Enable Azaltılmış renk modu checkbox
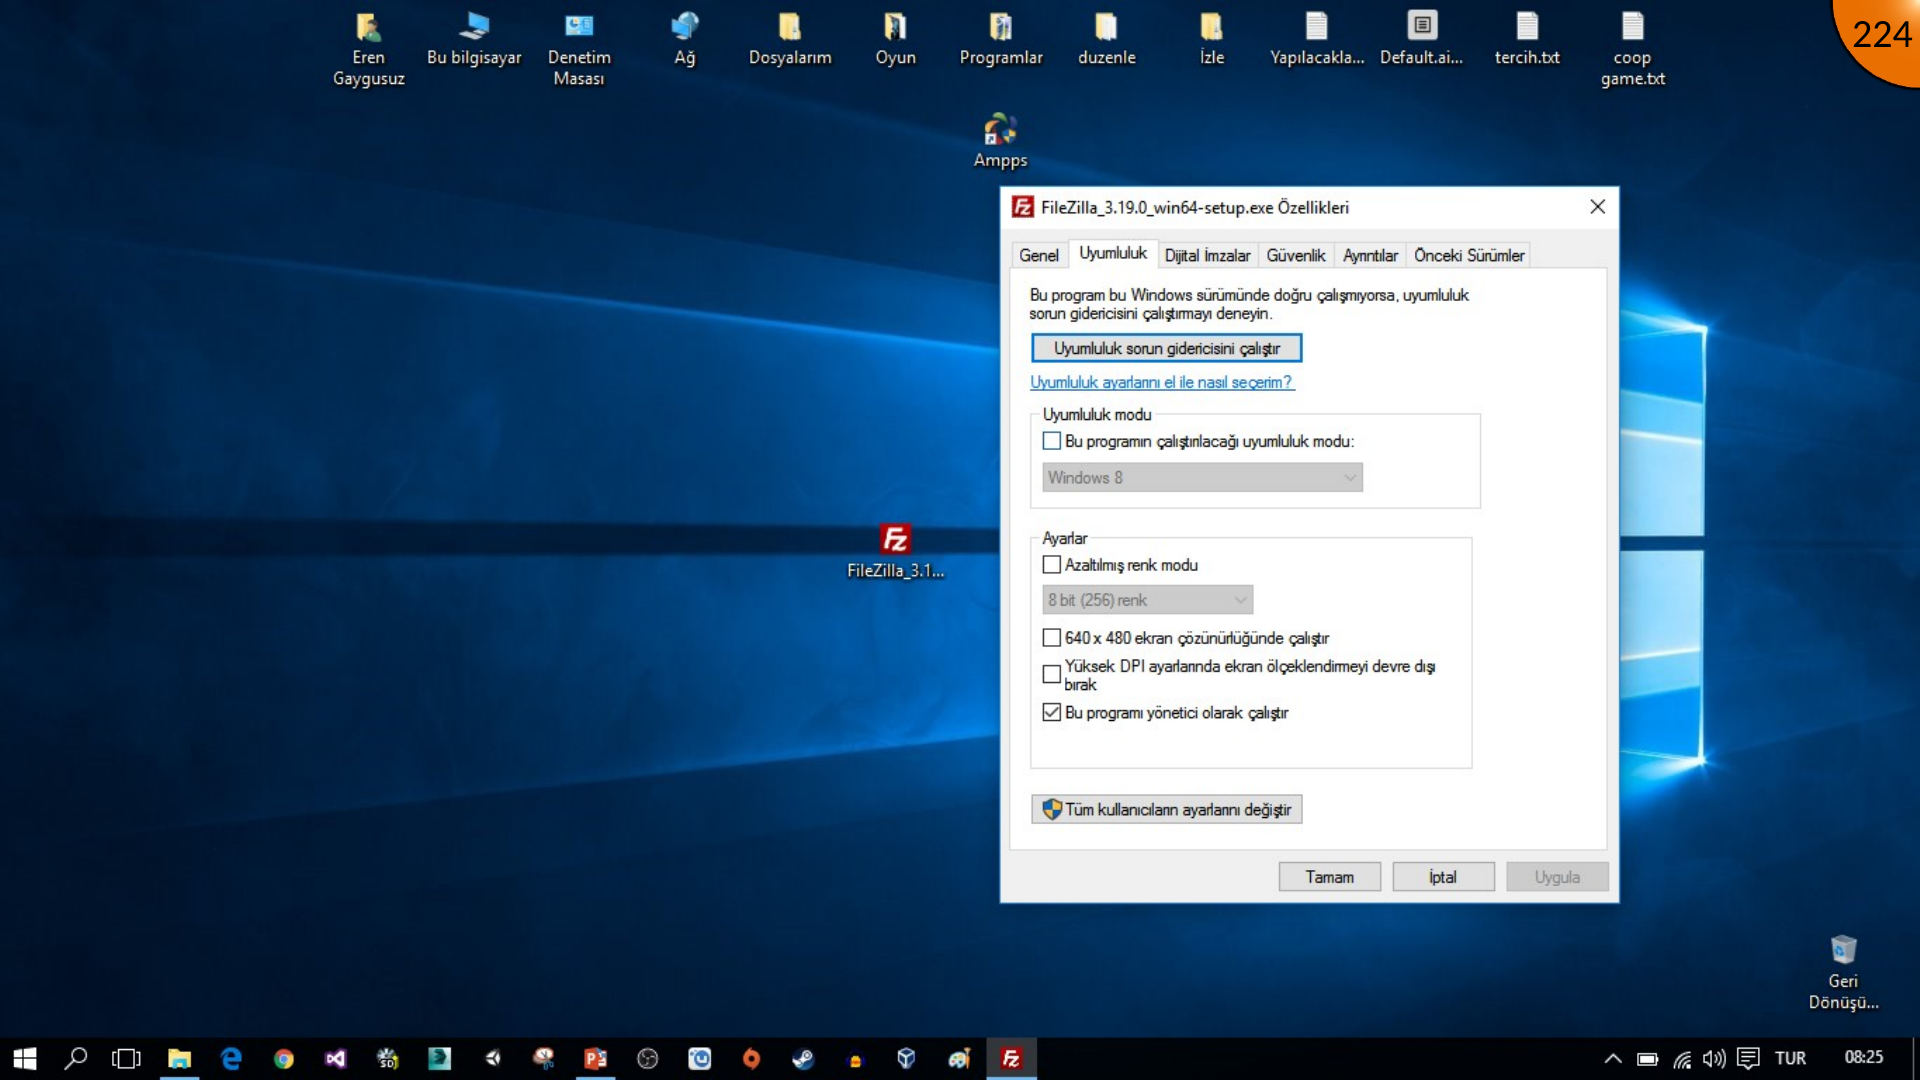This screenshot has height=1080, width=1921. tap(1051, 565)
